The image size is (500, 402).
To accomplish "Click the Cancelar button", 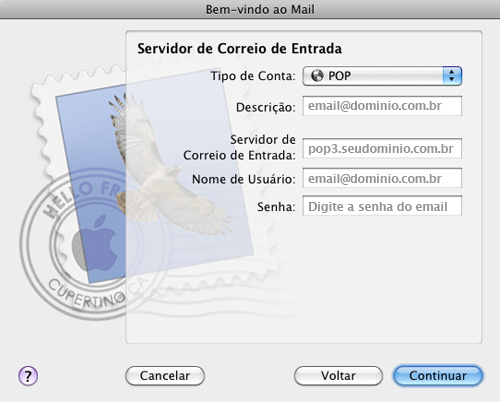I will 165,376.
